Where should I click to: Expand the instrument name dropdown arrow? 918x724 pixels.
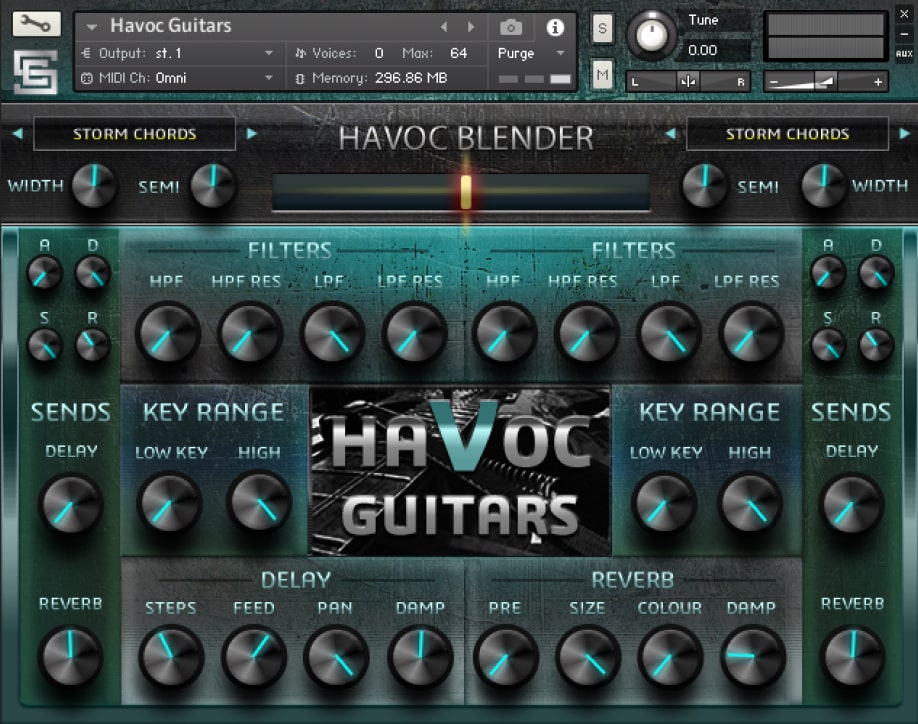click(91, 27)
